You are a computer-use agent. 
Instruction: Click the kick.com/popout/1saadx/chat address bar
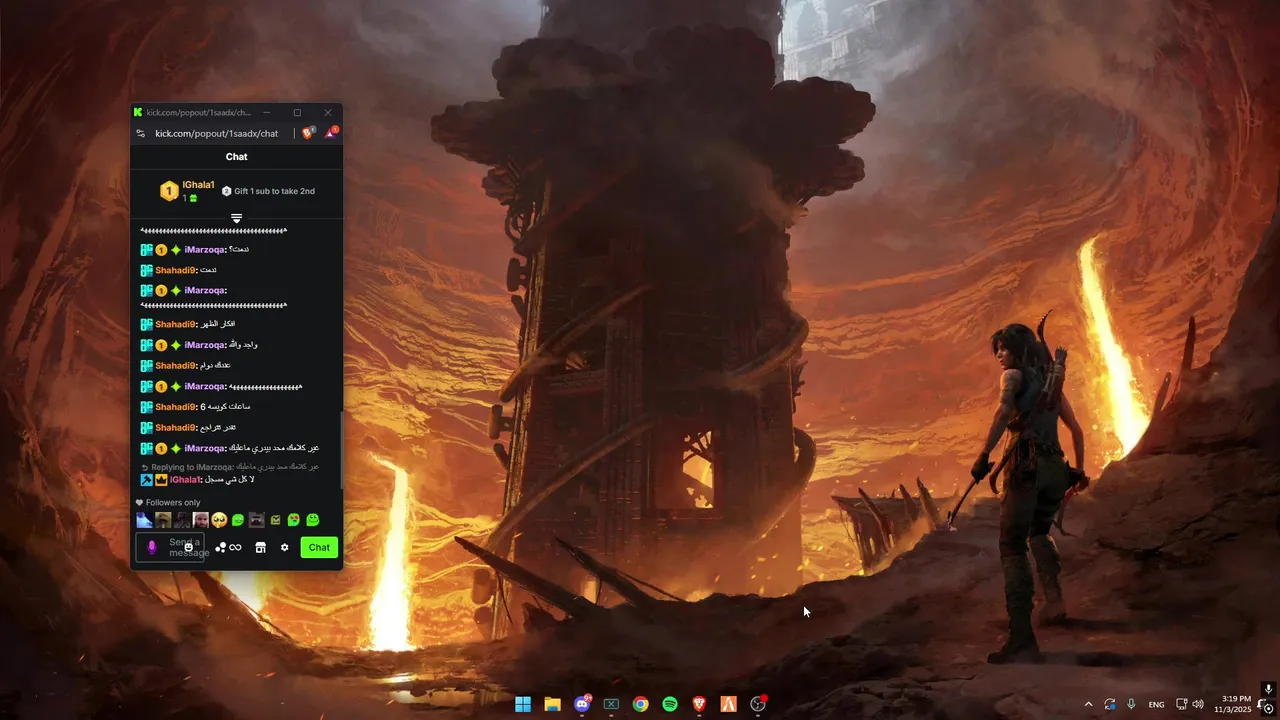tap(216, 134)
